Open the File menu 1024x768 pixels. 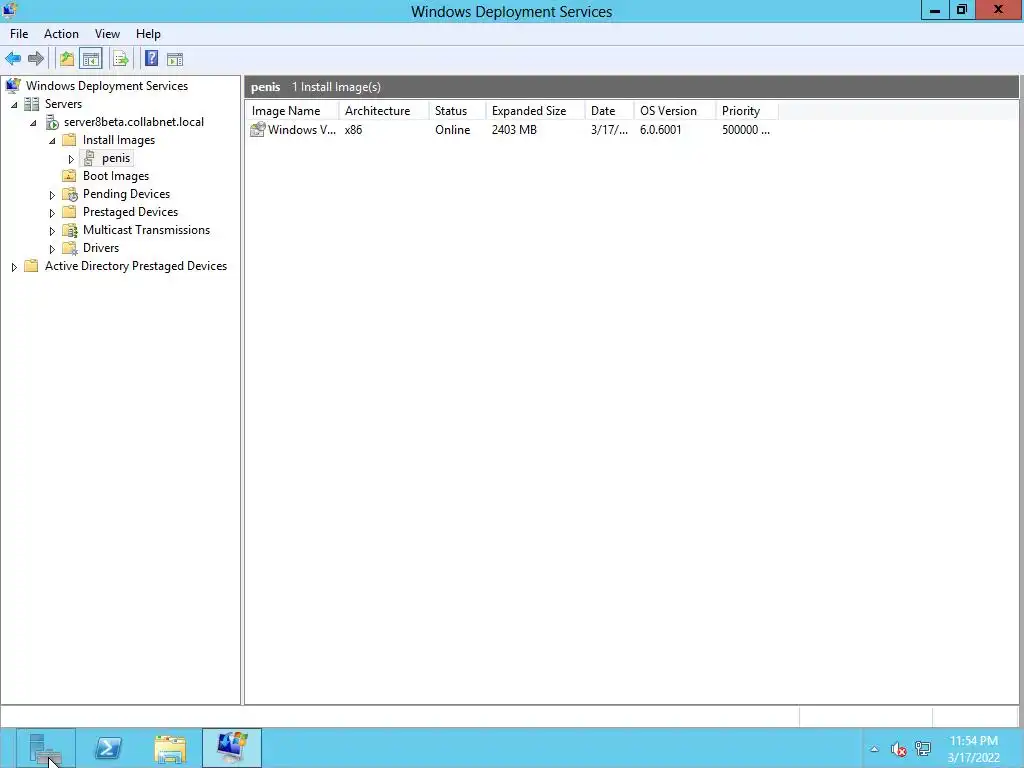19,34
